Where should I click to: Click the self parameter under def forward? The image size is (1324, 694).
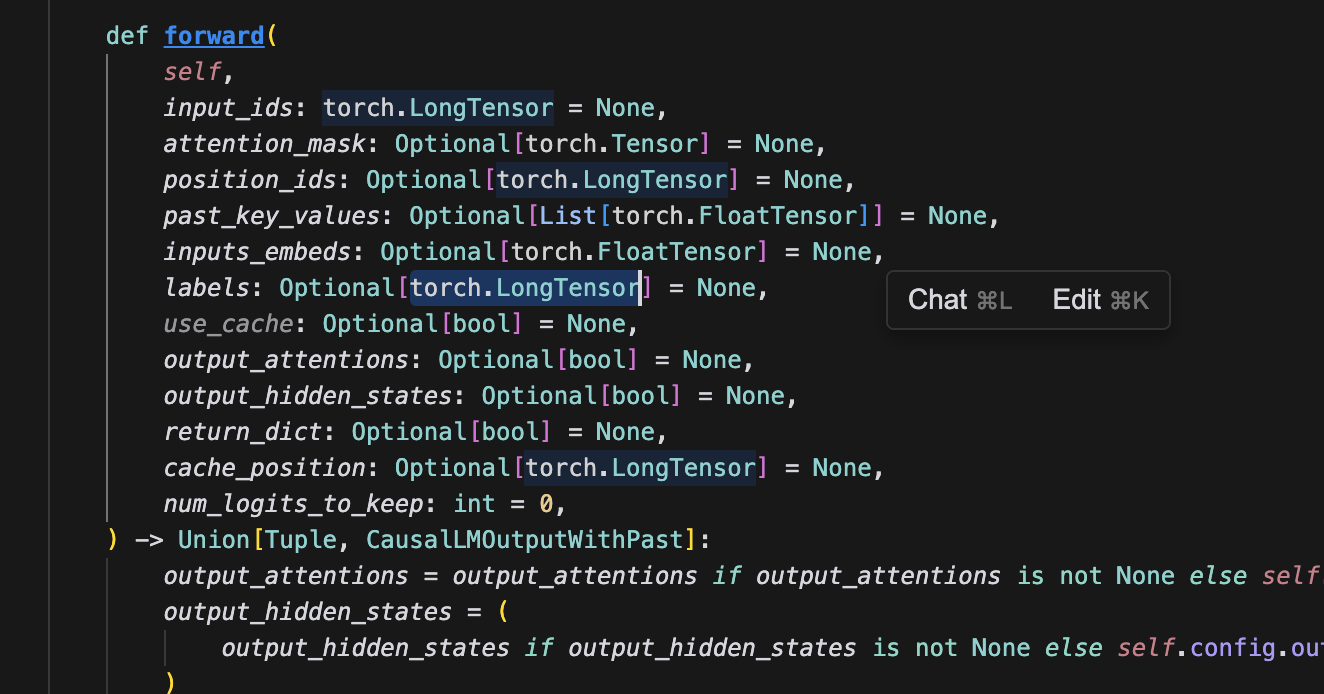pos(193,72)
